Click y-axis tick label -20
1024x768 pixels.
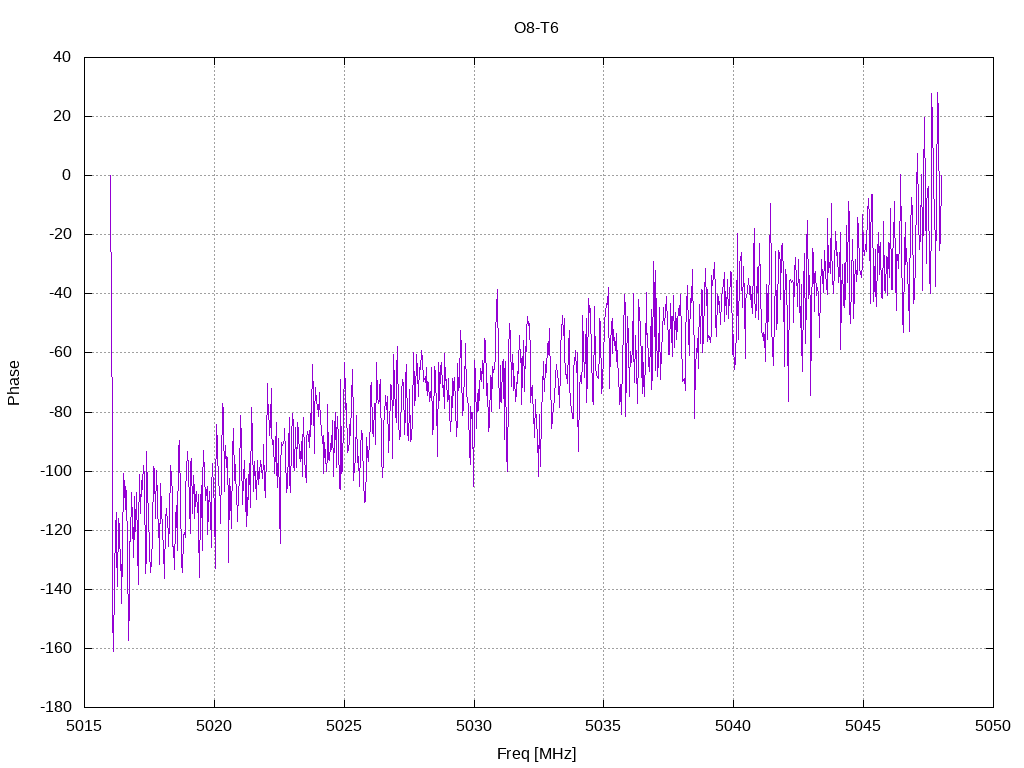60,234
